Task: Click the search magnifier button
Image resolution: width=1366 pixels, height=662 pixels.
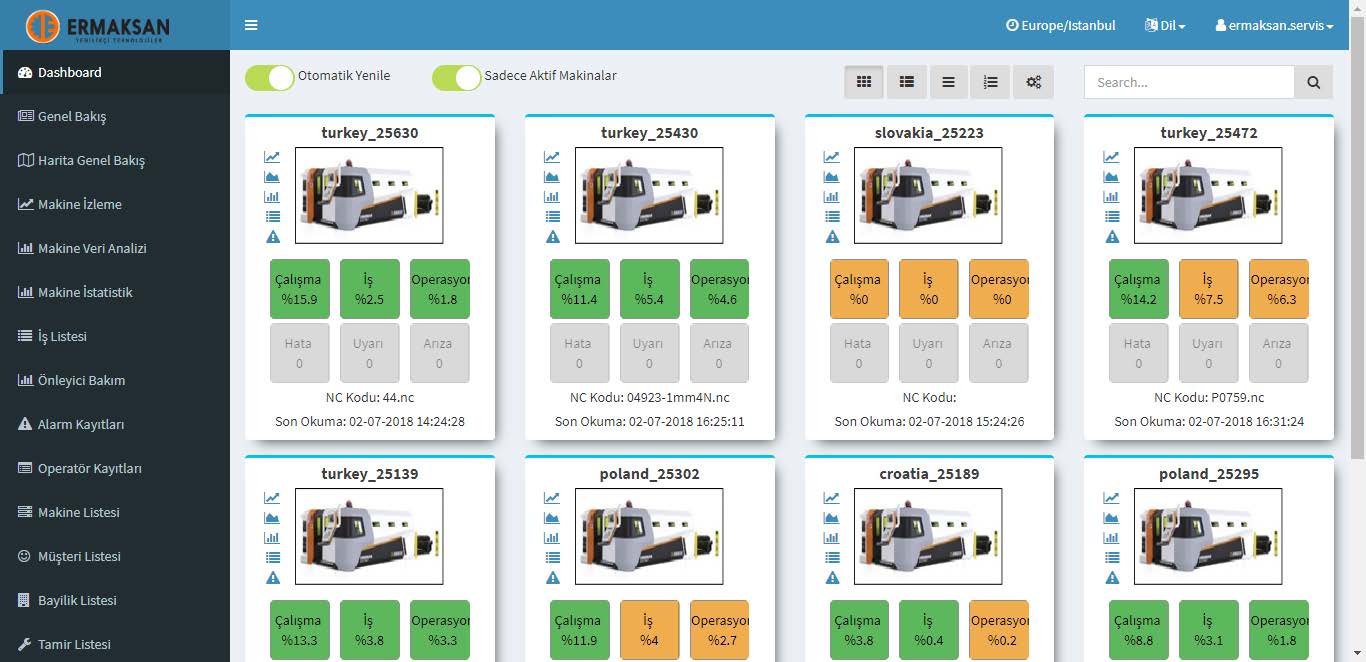Action: pos(1313,82)
